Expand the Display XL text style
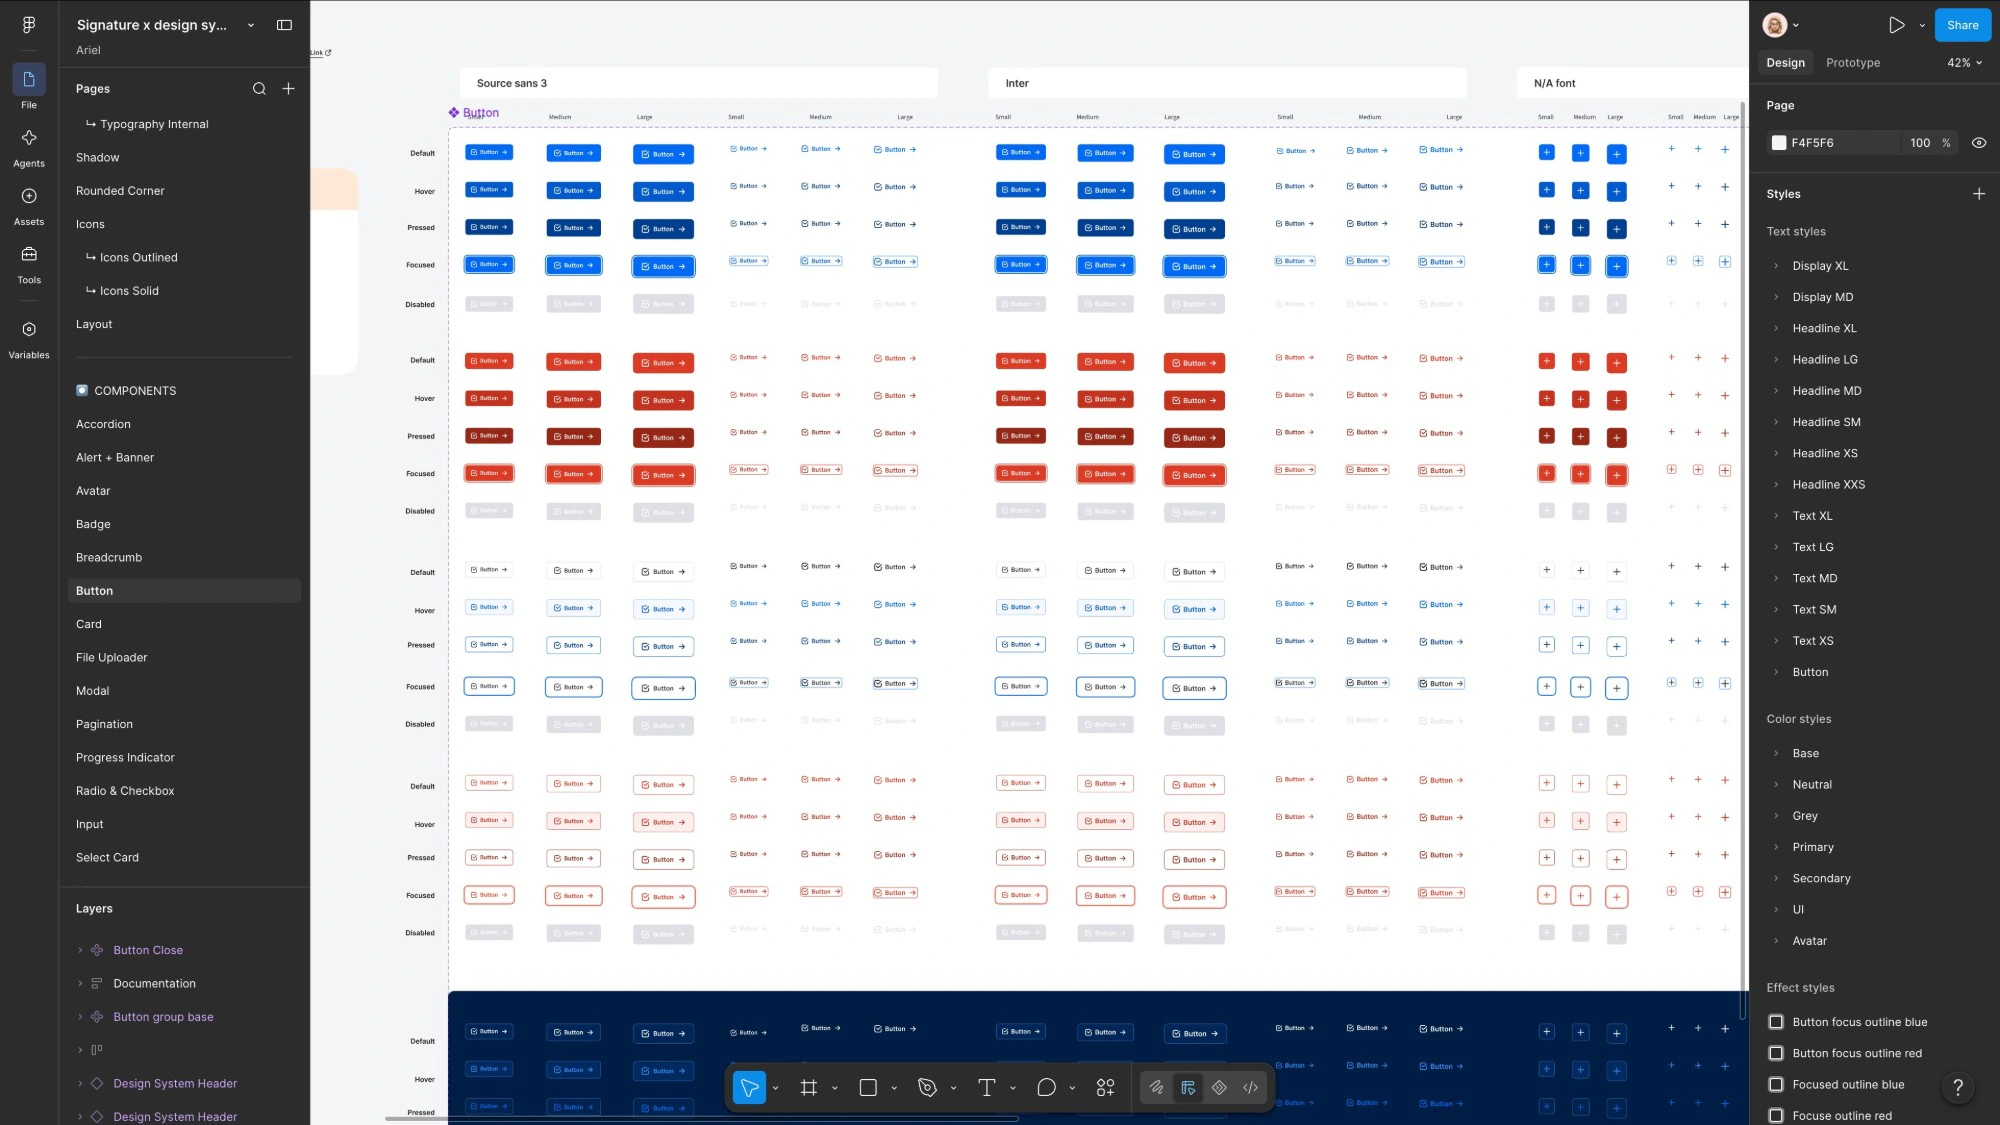The width and height of the screenshot is (2000, 1125). pyautogui.click(x=1776, y=266)
